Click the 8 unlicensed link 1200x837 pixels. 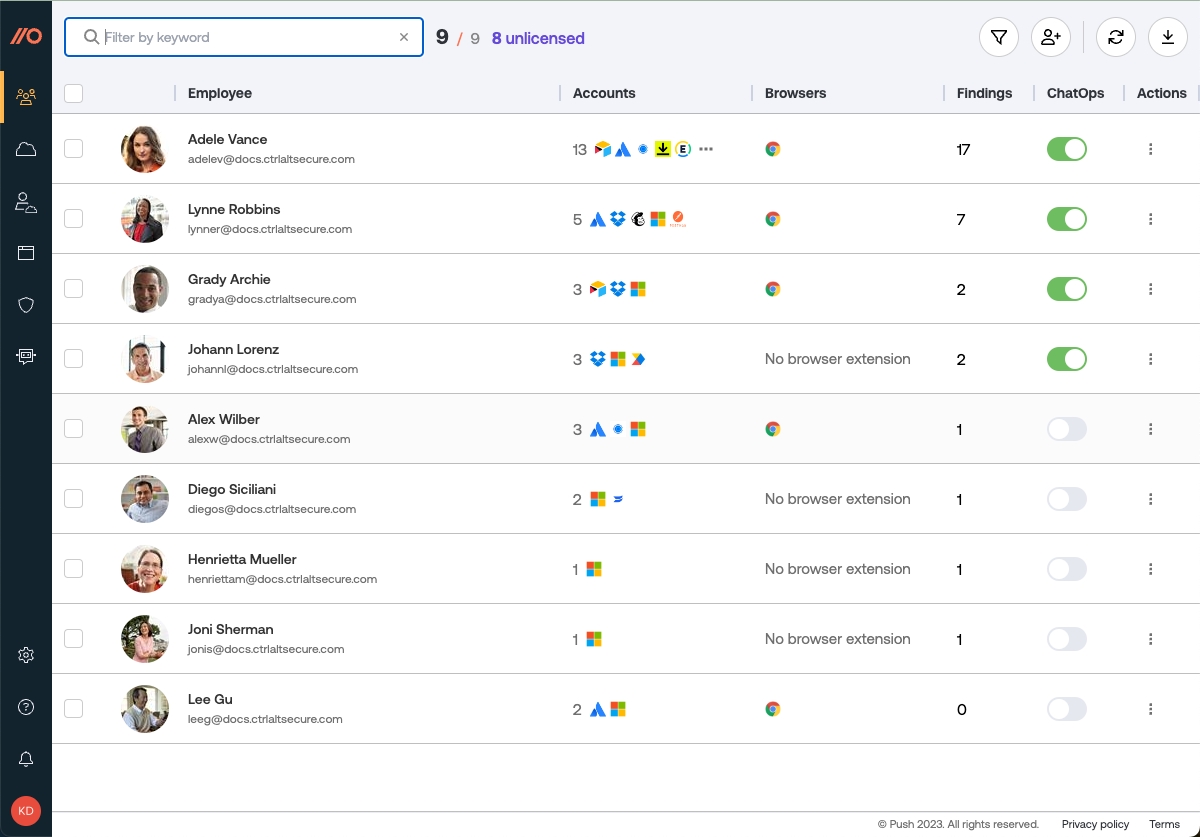click(x=537, y=37)
